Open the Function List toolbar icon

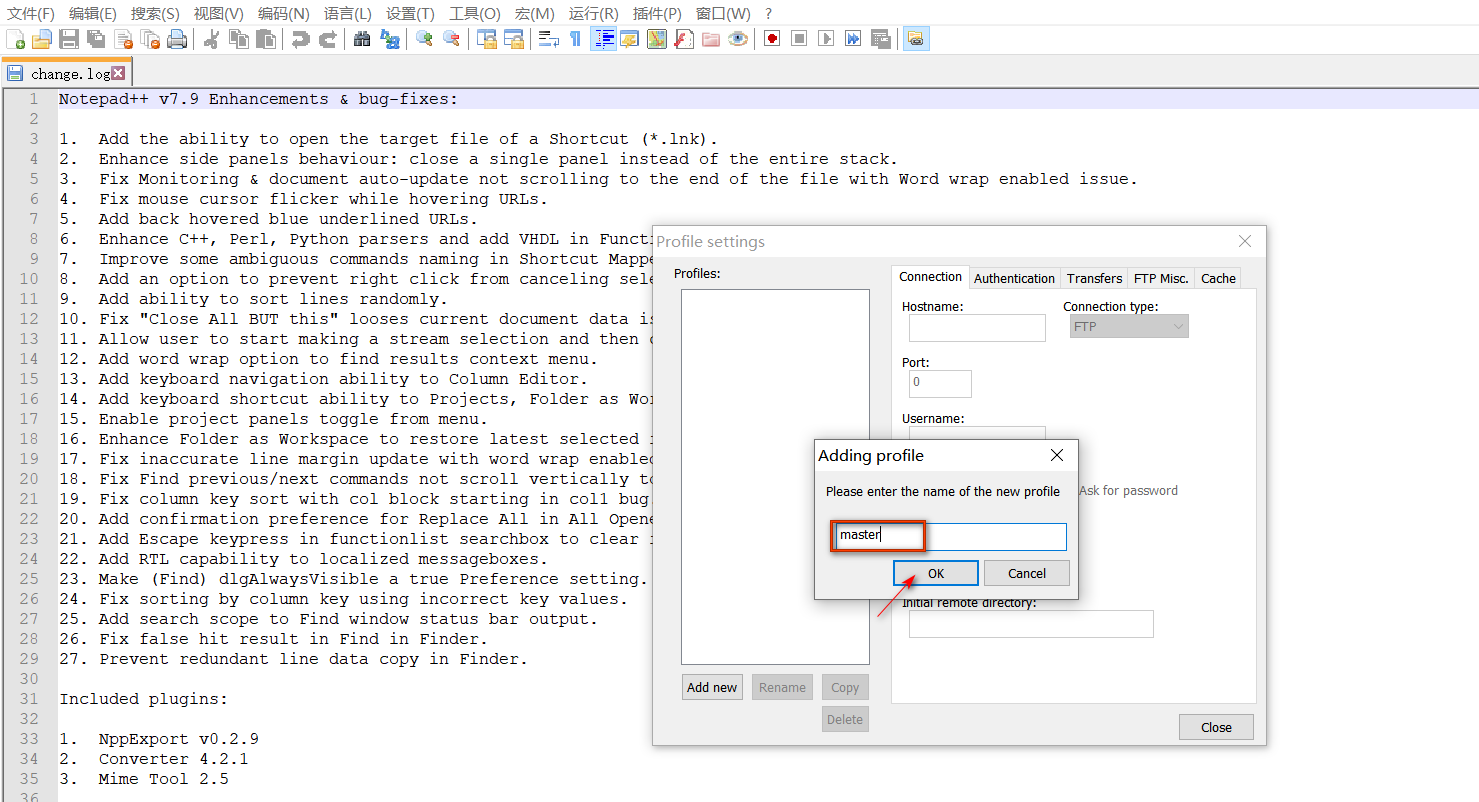(684, 39)
